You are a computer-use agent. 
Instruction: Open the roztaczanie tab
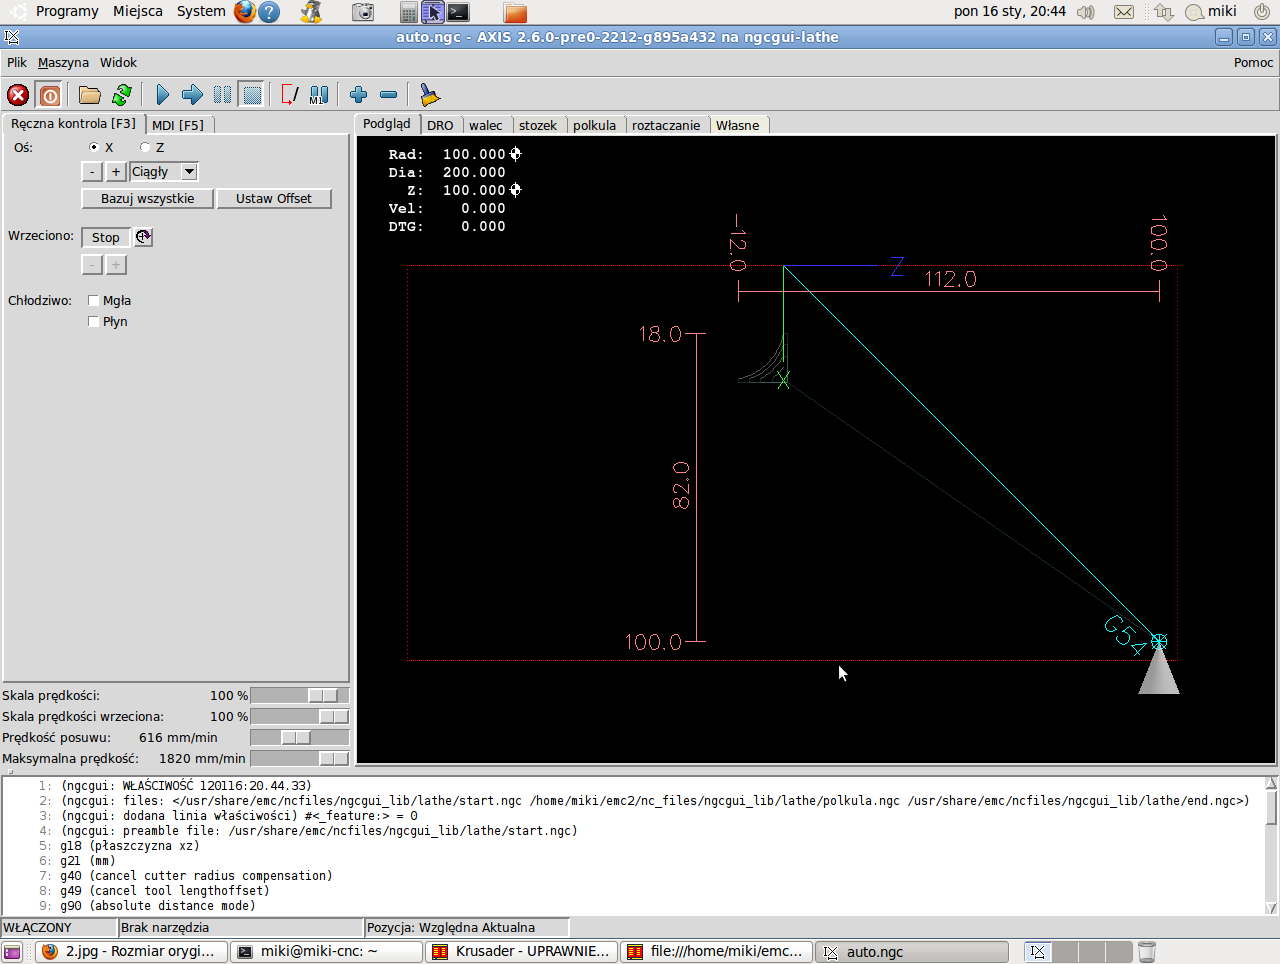point(666,125)
